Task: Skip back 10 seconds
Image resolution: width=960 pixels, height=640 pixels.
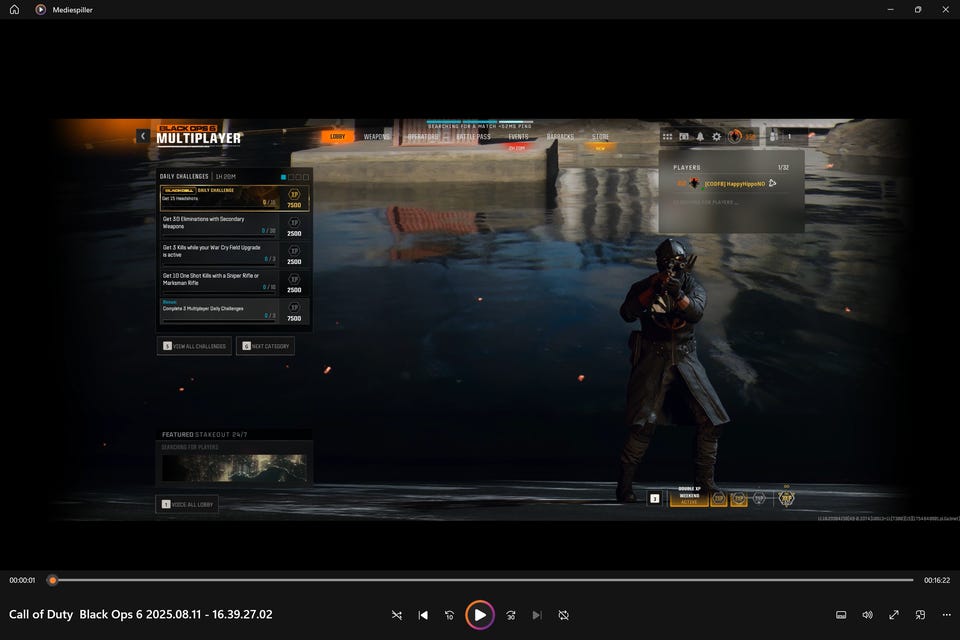Action: tap(449, 615)
